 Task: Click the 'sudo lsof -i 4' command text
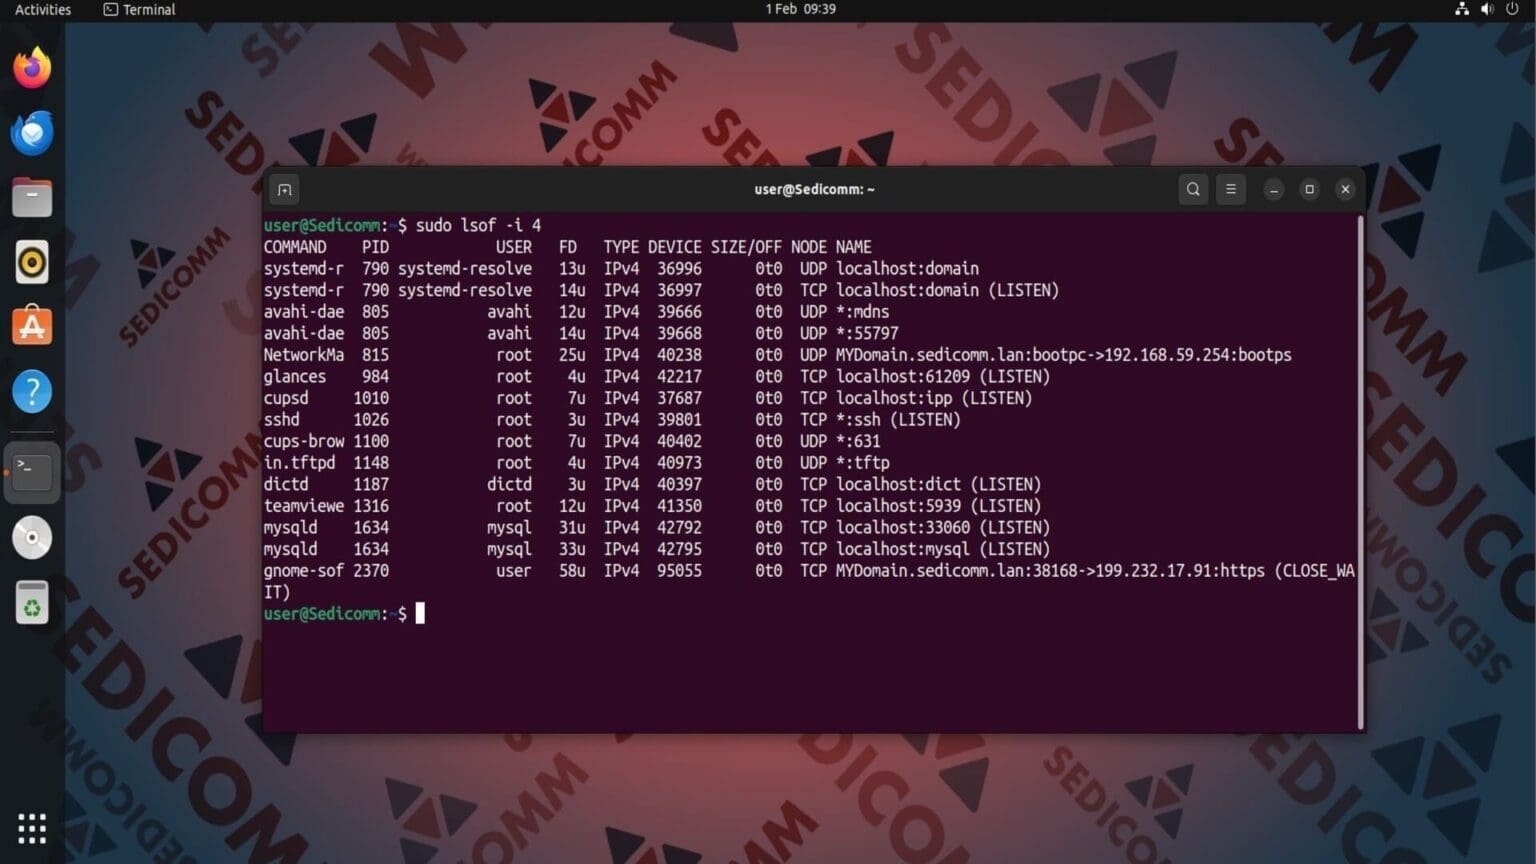(478, 225)
